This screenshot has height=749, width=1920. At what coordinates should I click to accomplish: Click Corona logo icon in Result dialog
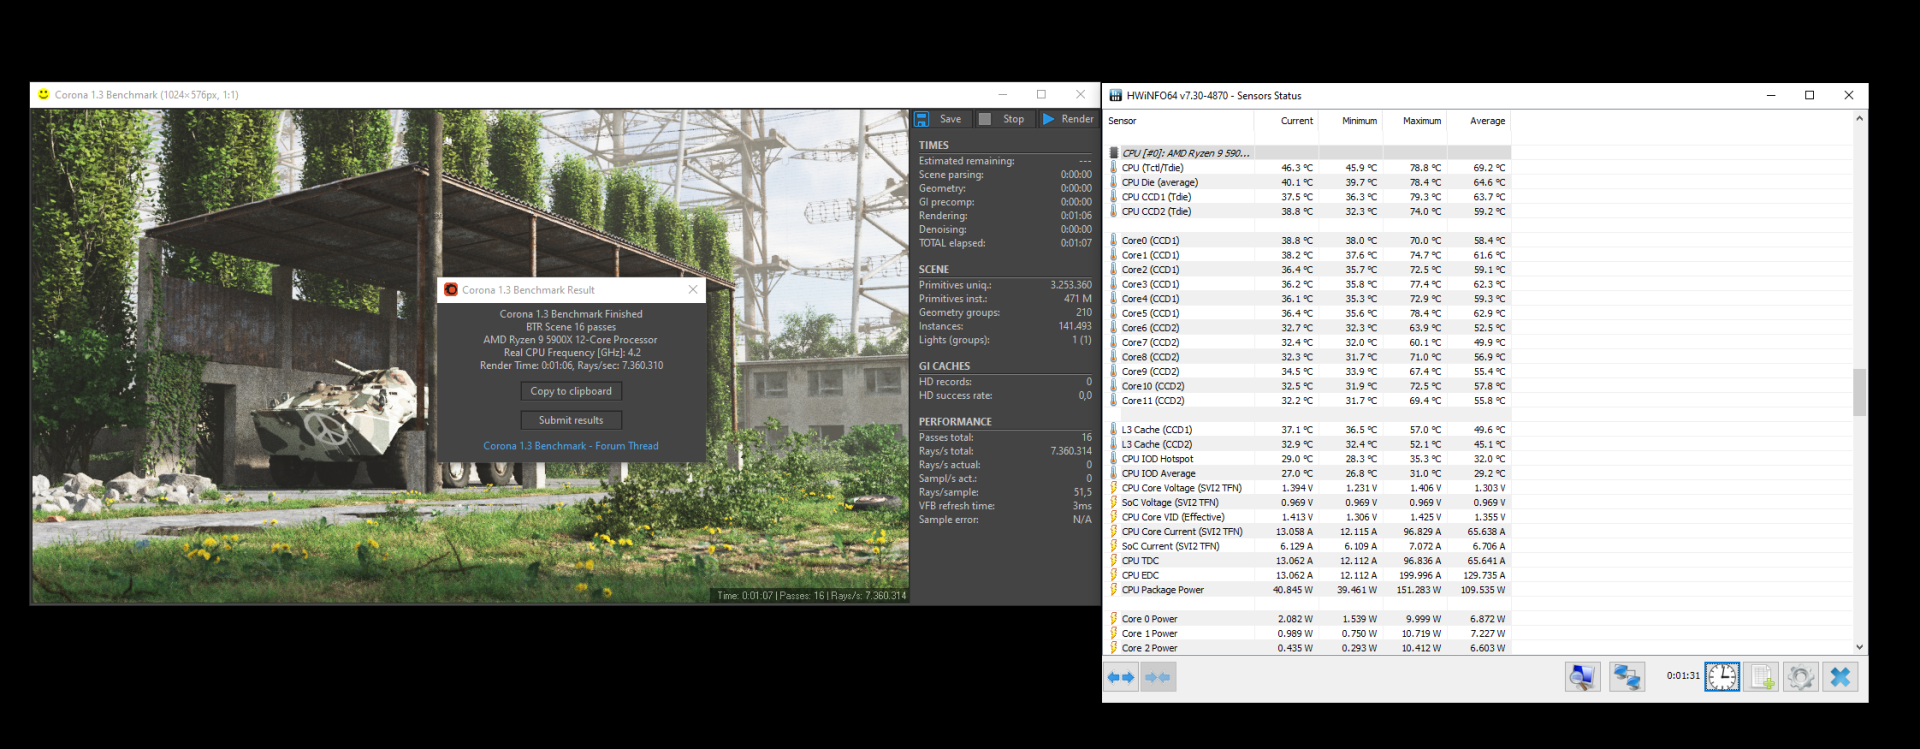(451, 290)
